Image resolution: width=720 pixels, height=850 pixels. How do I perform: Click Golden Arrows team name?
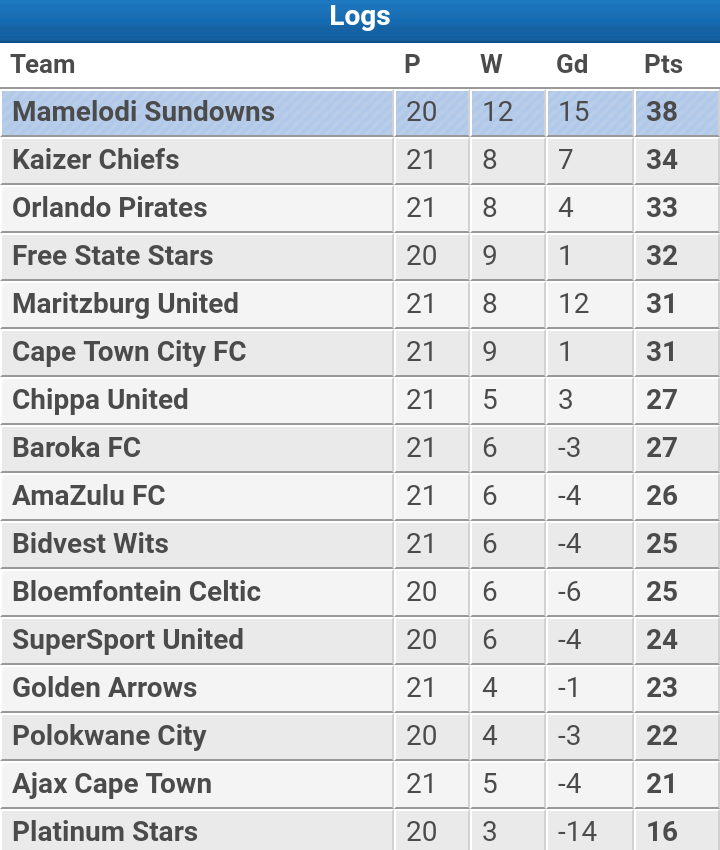105,688
